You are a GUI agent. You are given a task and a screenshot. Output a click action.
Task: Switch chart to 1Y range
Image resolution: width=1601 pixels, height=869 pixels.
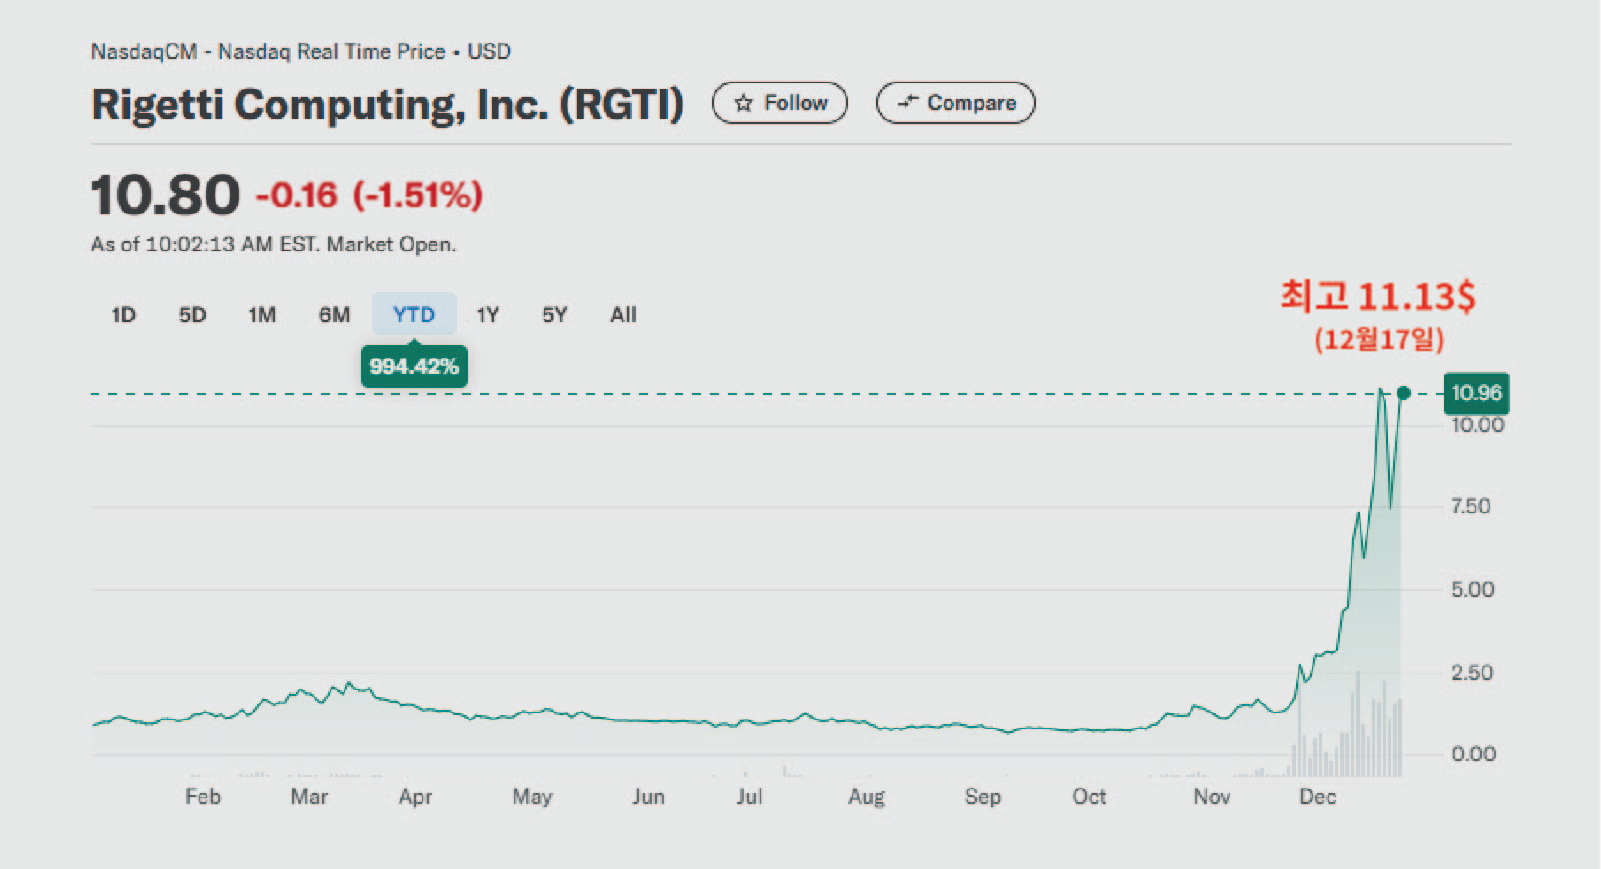[487, 315]
